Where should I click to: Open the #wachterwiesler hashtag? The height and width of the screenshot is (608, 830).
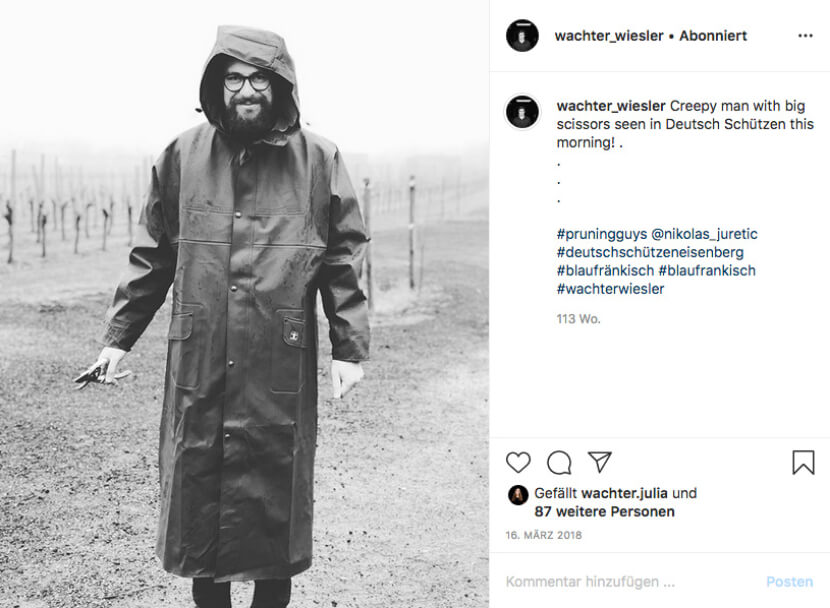coord(610,289)
